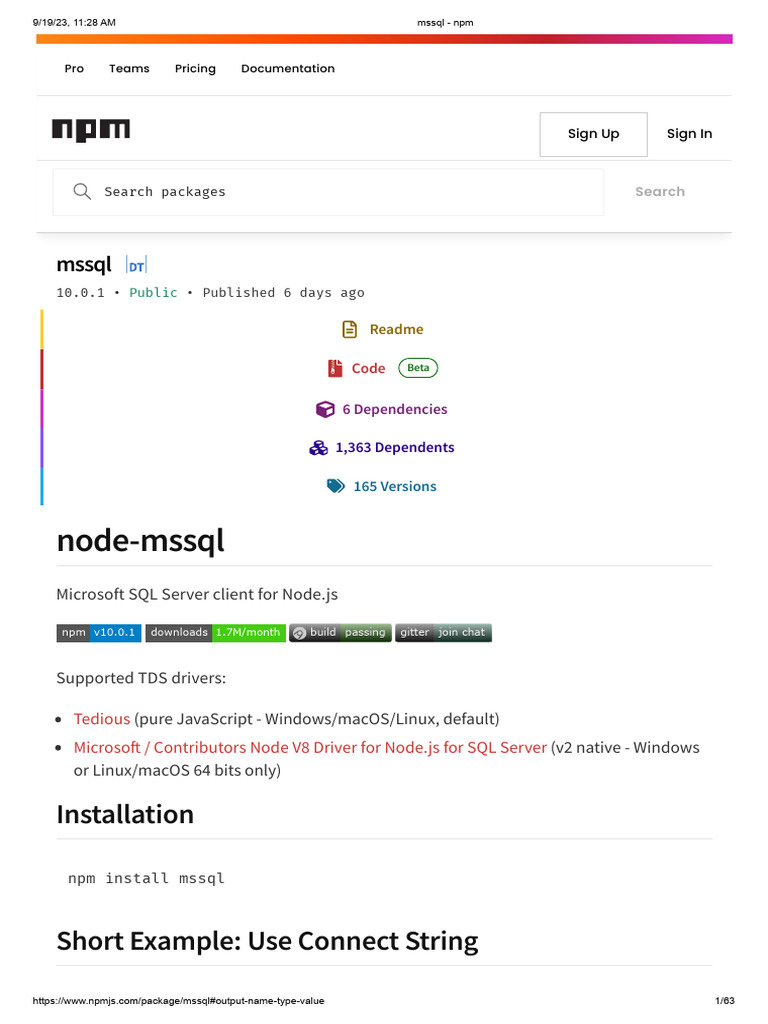Screen dimensions: 768x1024
Task: Focus the Search packages input field
Action: 340,192
